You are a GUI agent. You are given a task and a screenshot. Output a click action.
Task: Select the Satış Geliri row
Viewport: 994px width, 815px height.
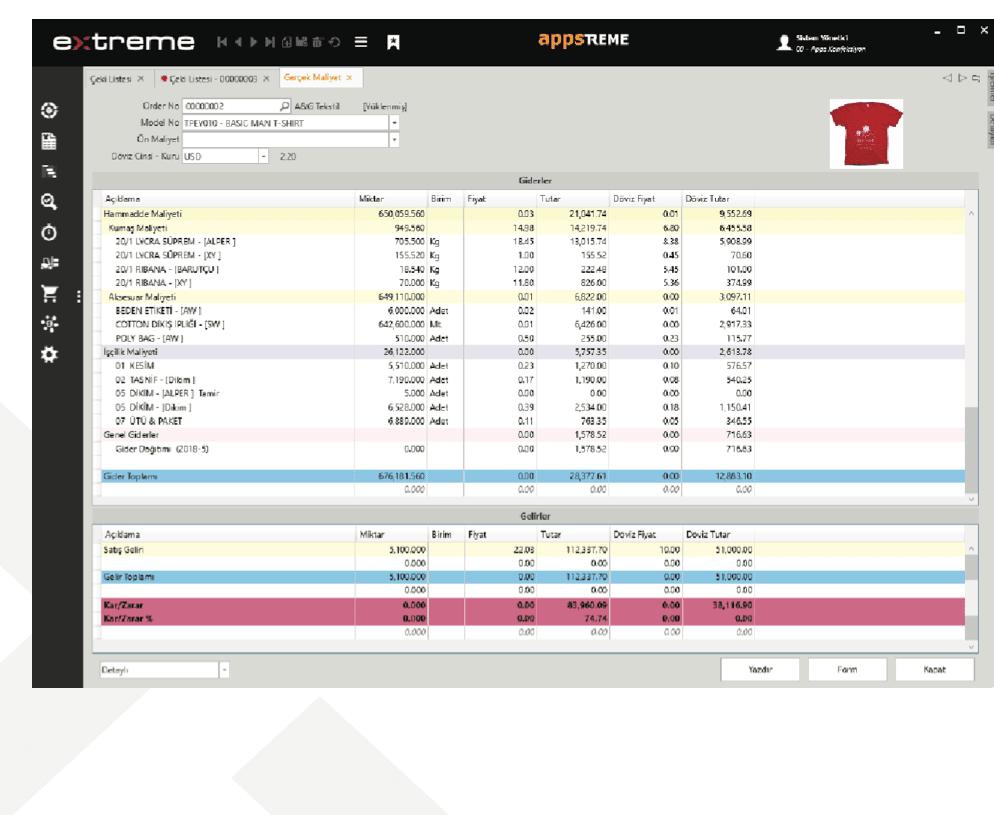(533, 550)
